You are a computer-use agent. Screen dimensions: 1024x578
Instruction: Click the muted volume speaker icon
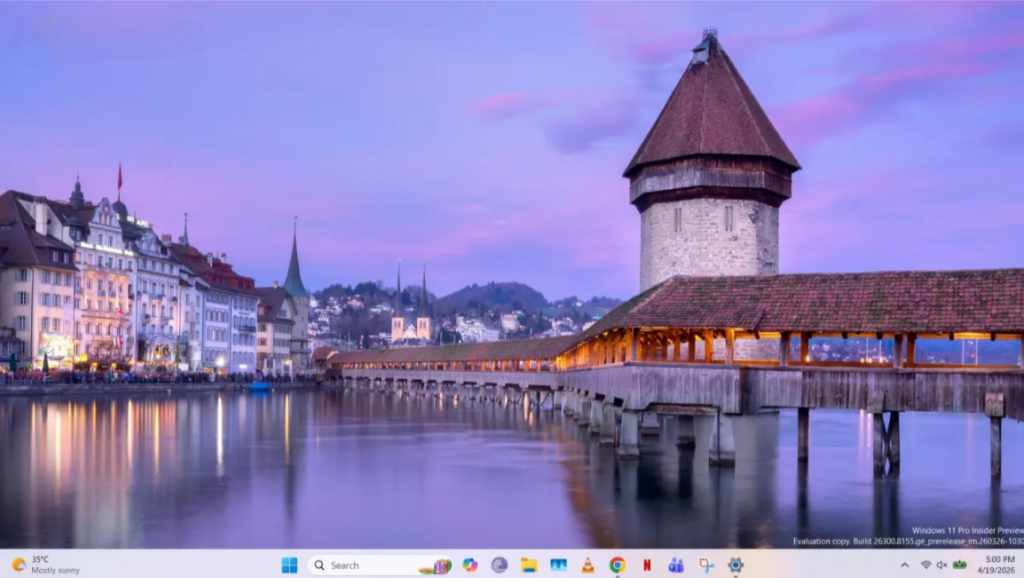[942, 565]
